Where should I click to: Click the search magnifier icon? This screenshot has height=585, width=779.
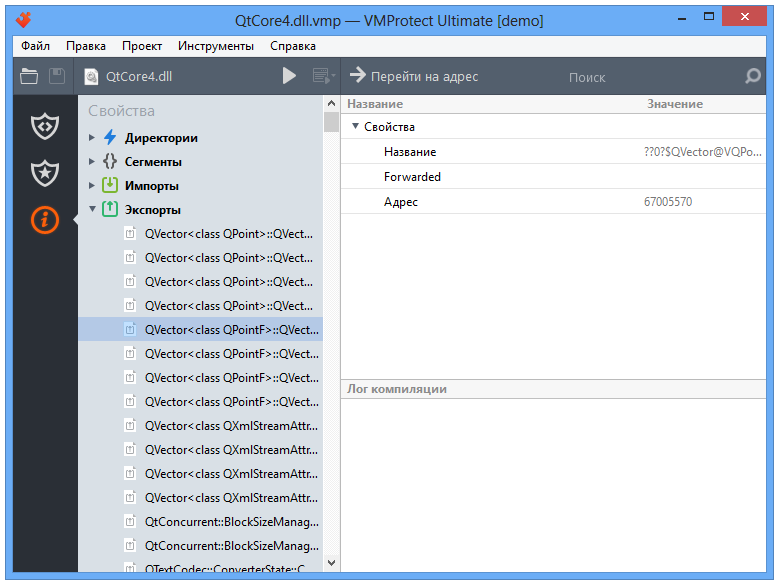(753, 76)
